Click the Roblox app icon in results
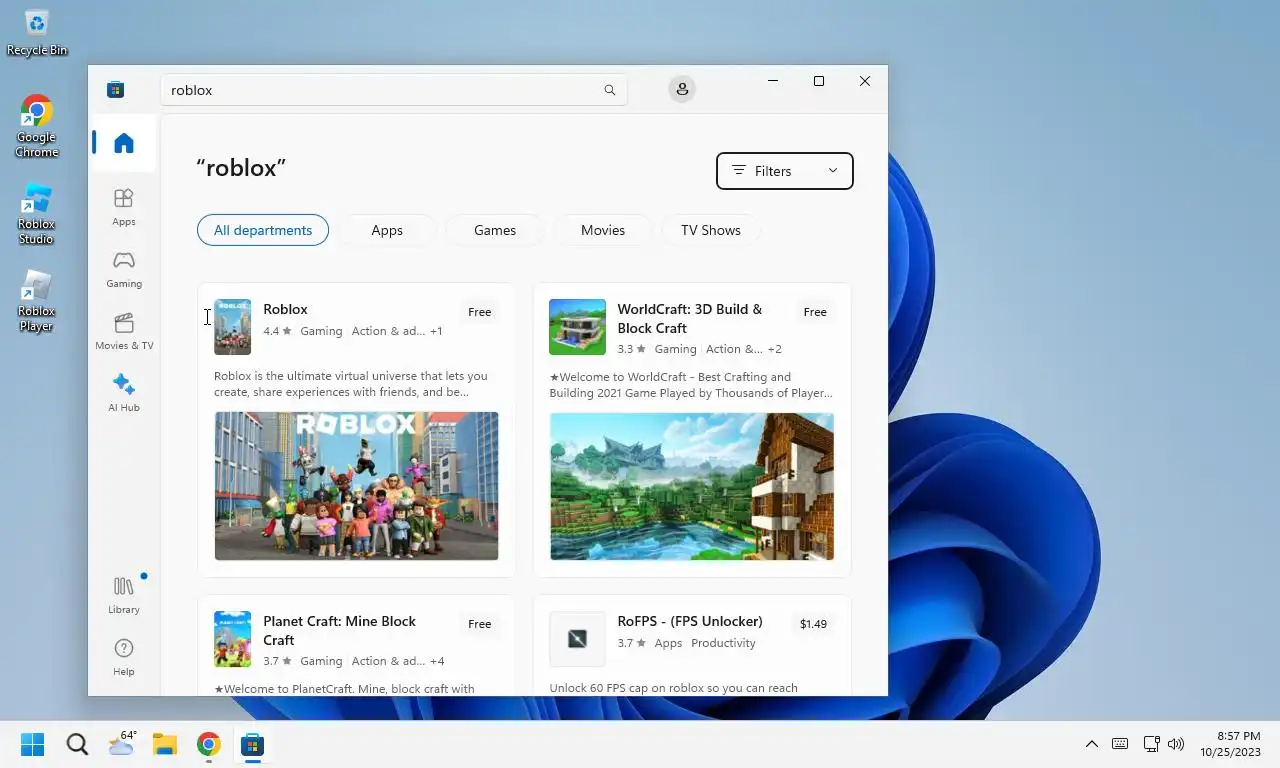 click(232, 327)
